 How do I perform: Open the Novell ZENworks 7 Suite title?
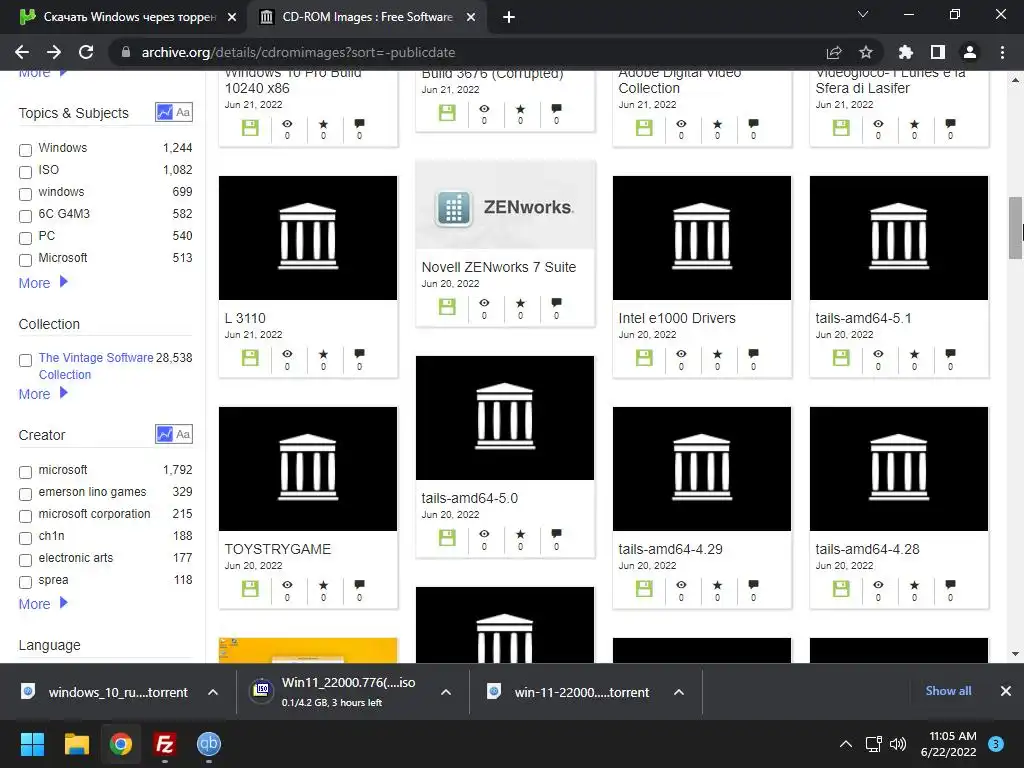pos(499,267)
